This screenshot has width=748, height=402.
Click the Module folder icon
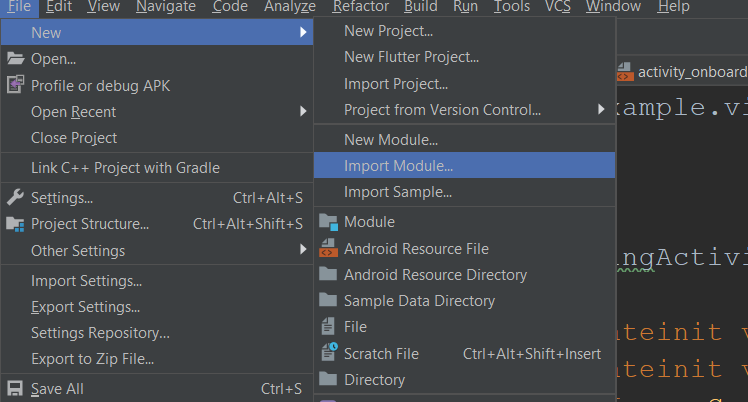[x=328, y=222]
